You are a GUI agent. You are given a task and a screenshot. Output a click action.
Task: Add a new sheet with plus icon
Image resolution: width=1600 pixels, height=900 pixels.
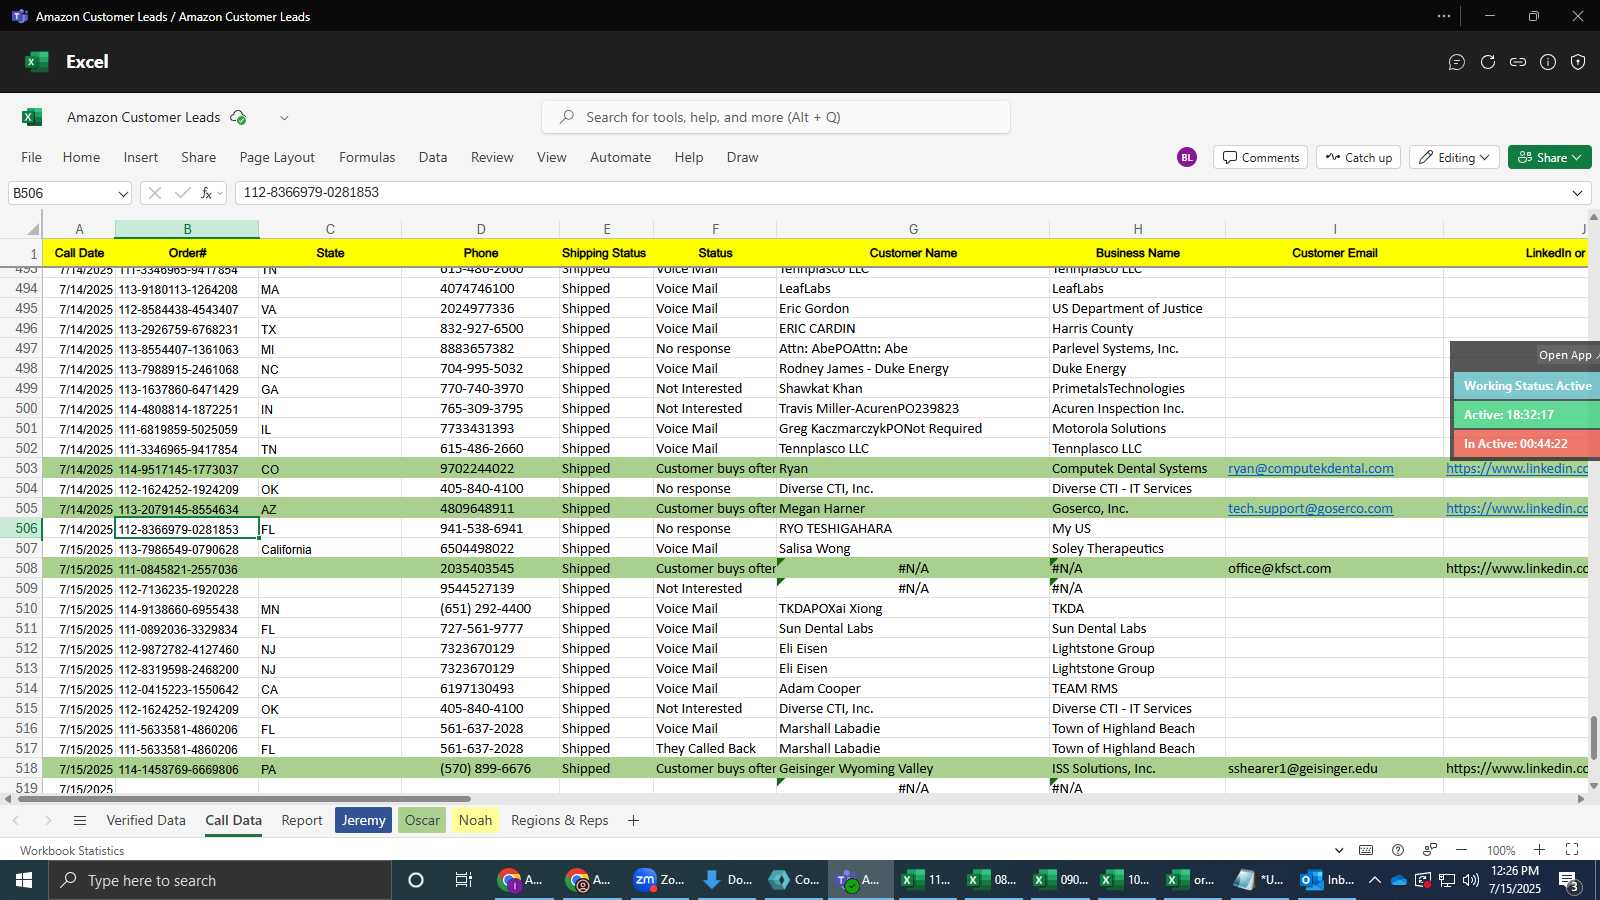click(x=633, y=820)
